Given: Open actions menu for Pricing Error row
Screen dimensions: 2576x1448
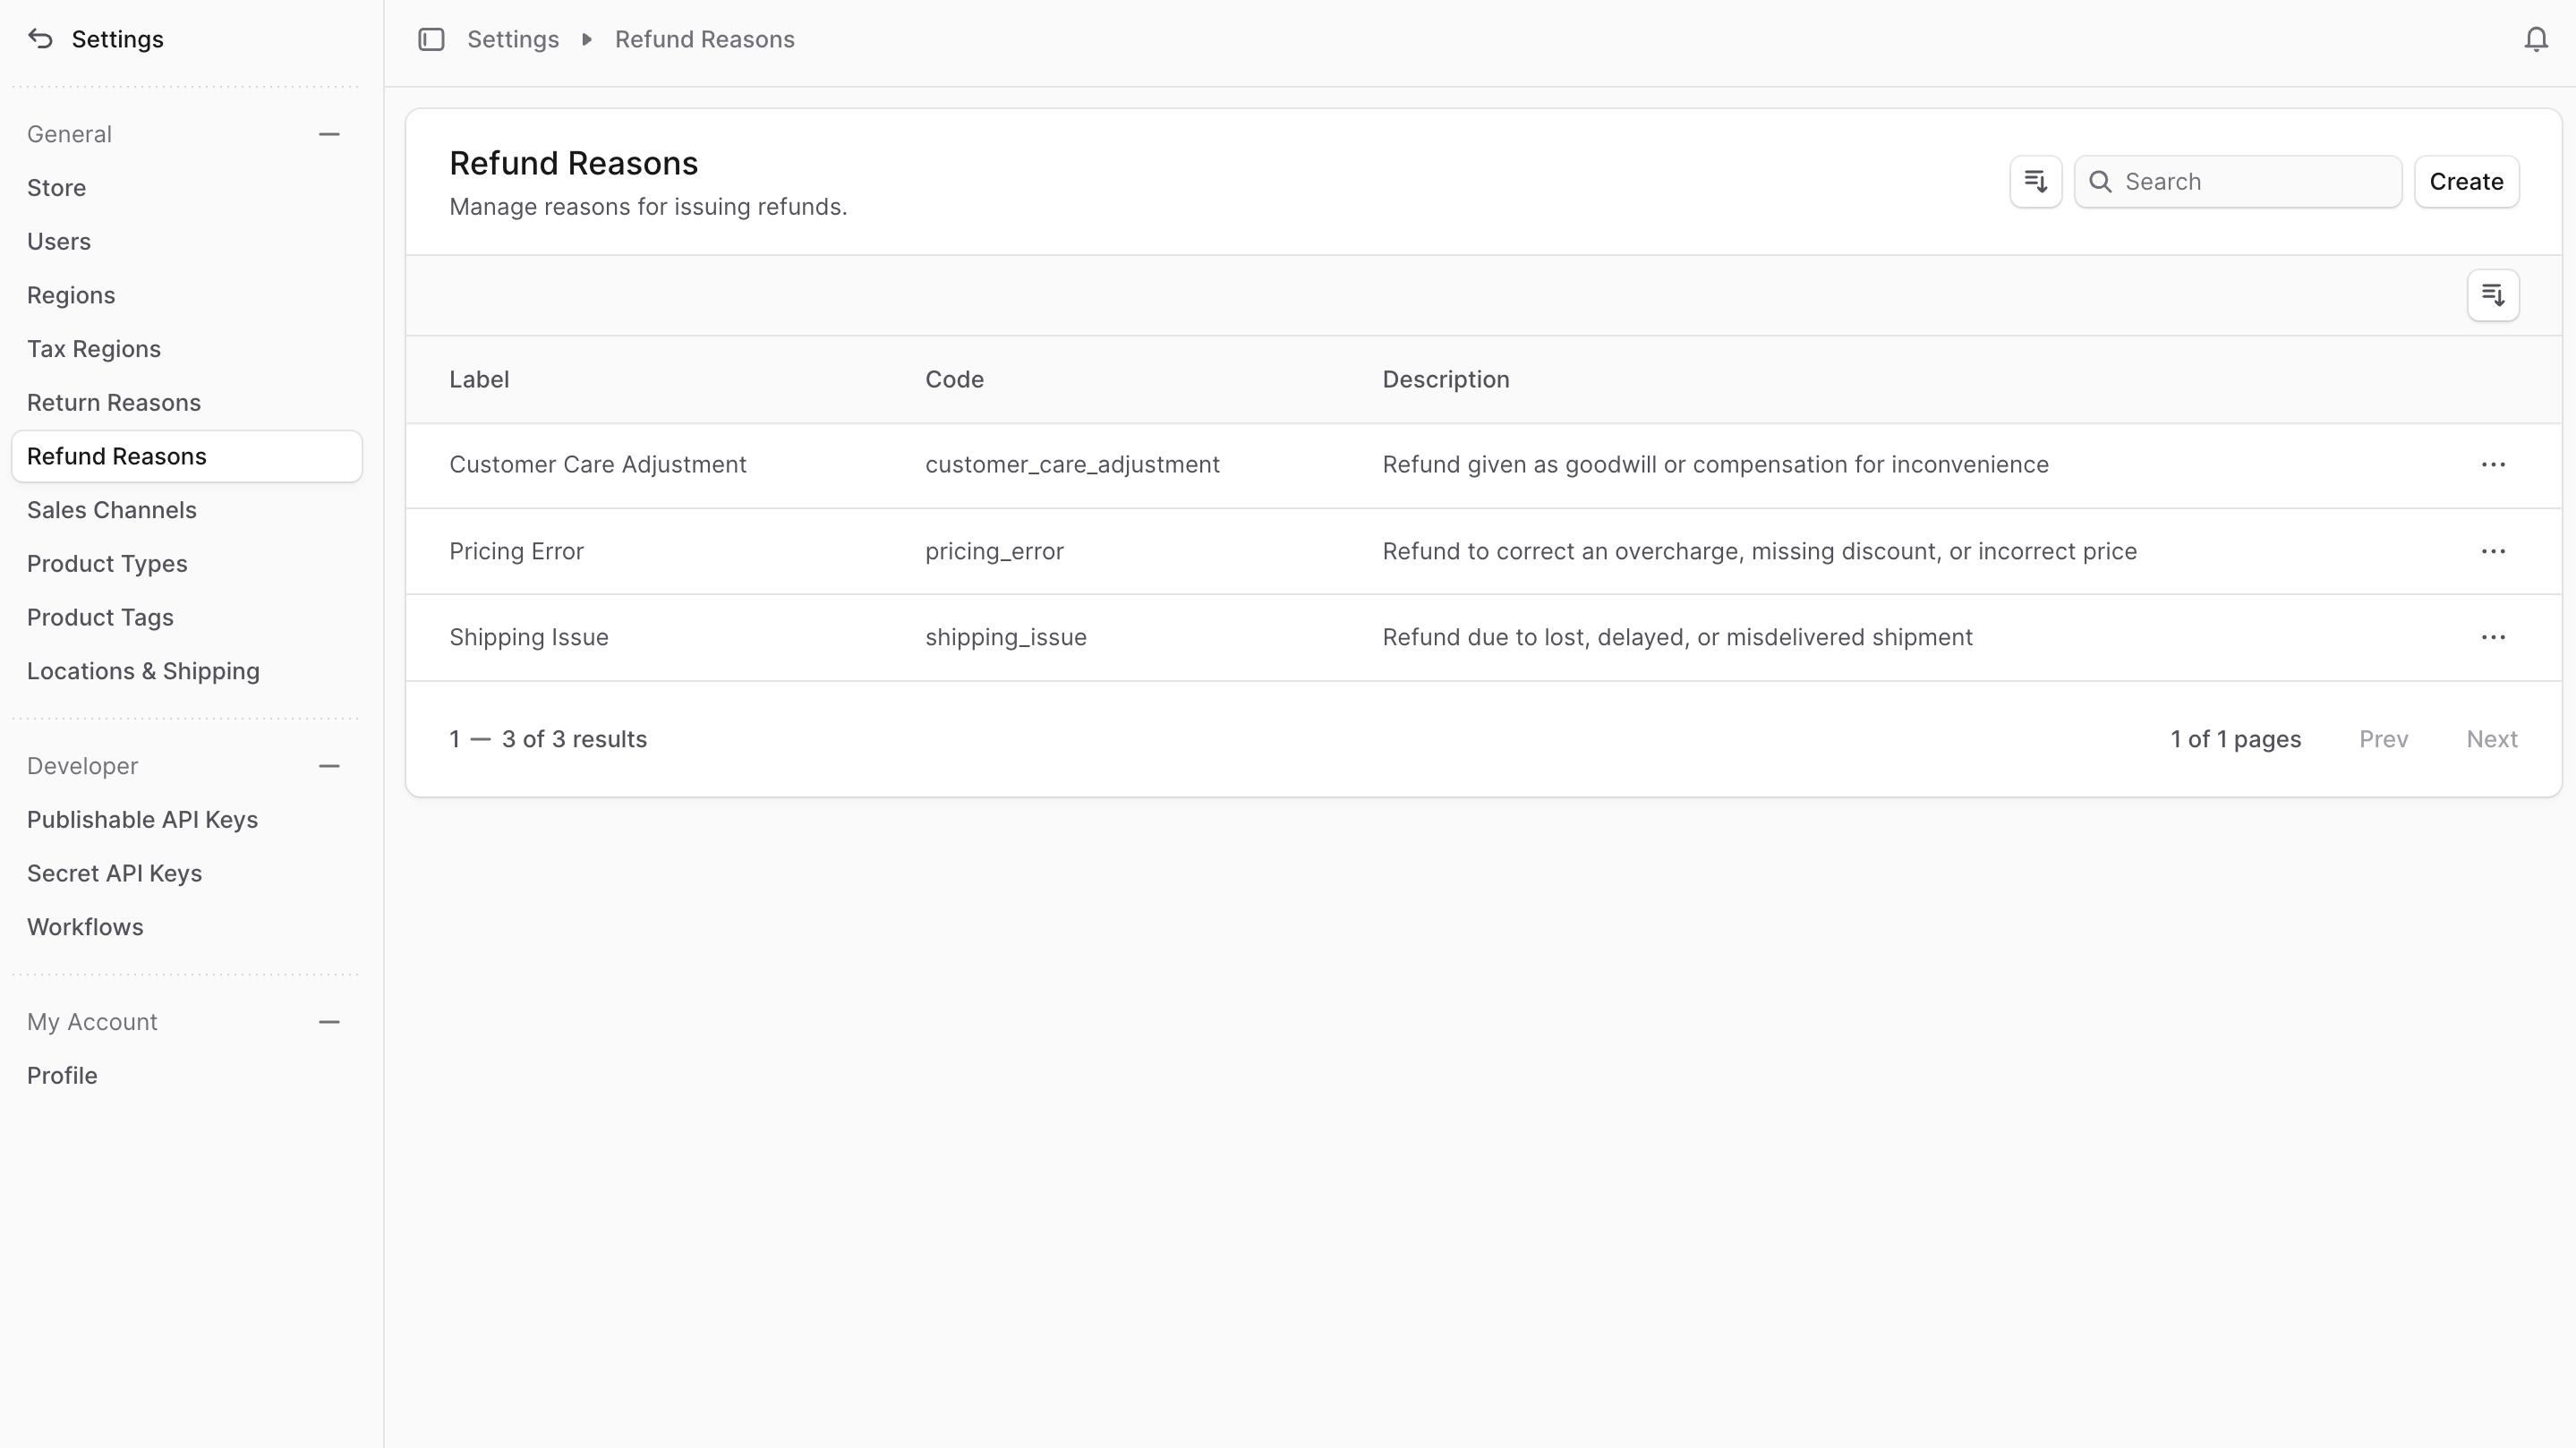Looking at the screenshot, I should coord(2493,551).
